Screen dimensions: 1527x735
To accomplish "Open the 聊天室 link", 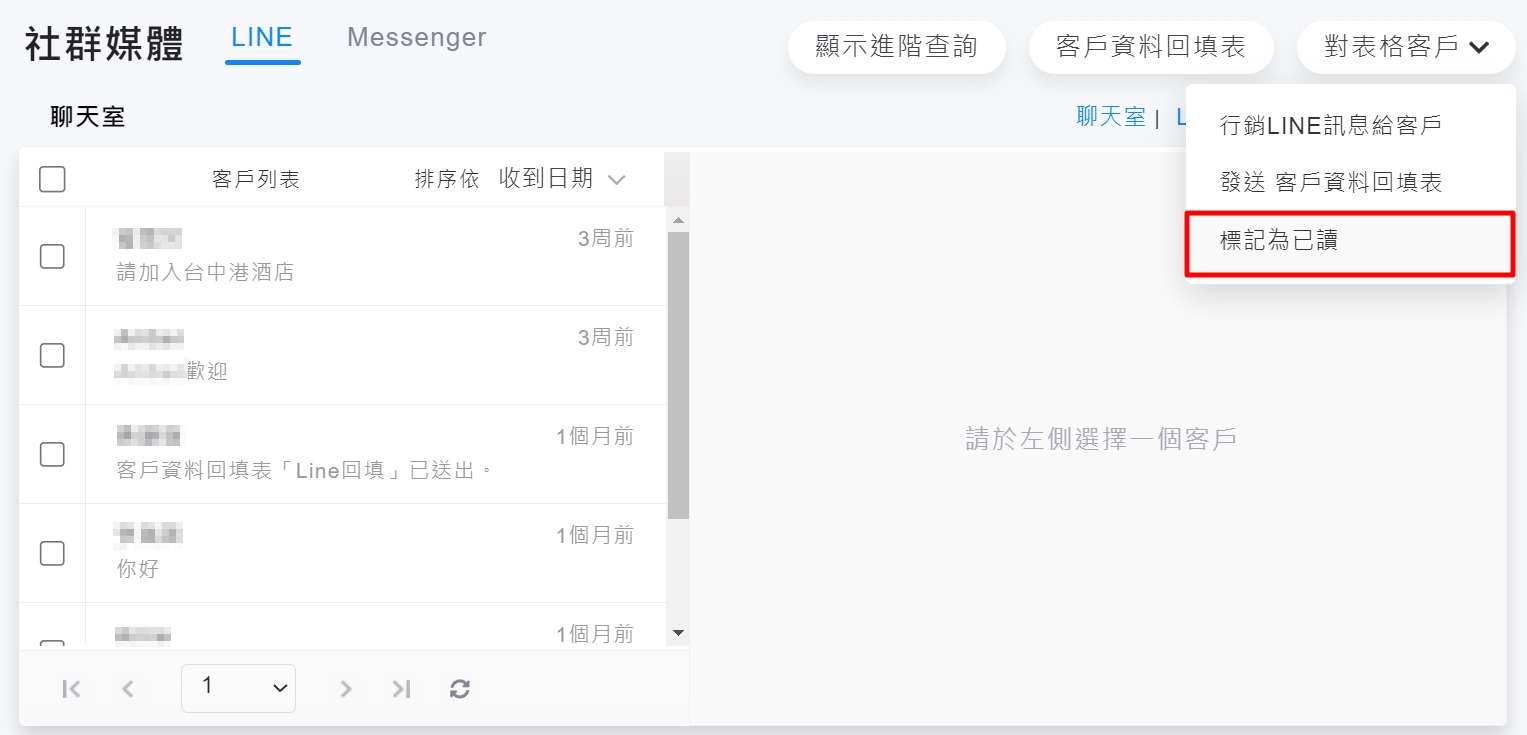I will 1110,117.
